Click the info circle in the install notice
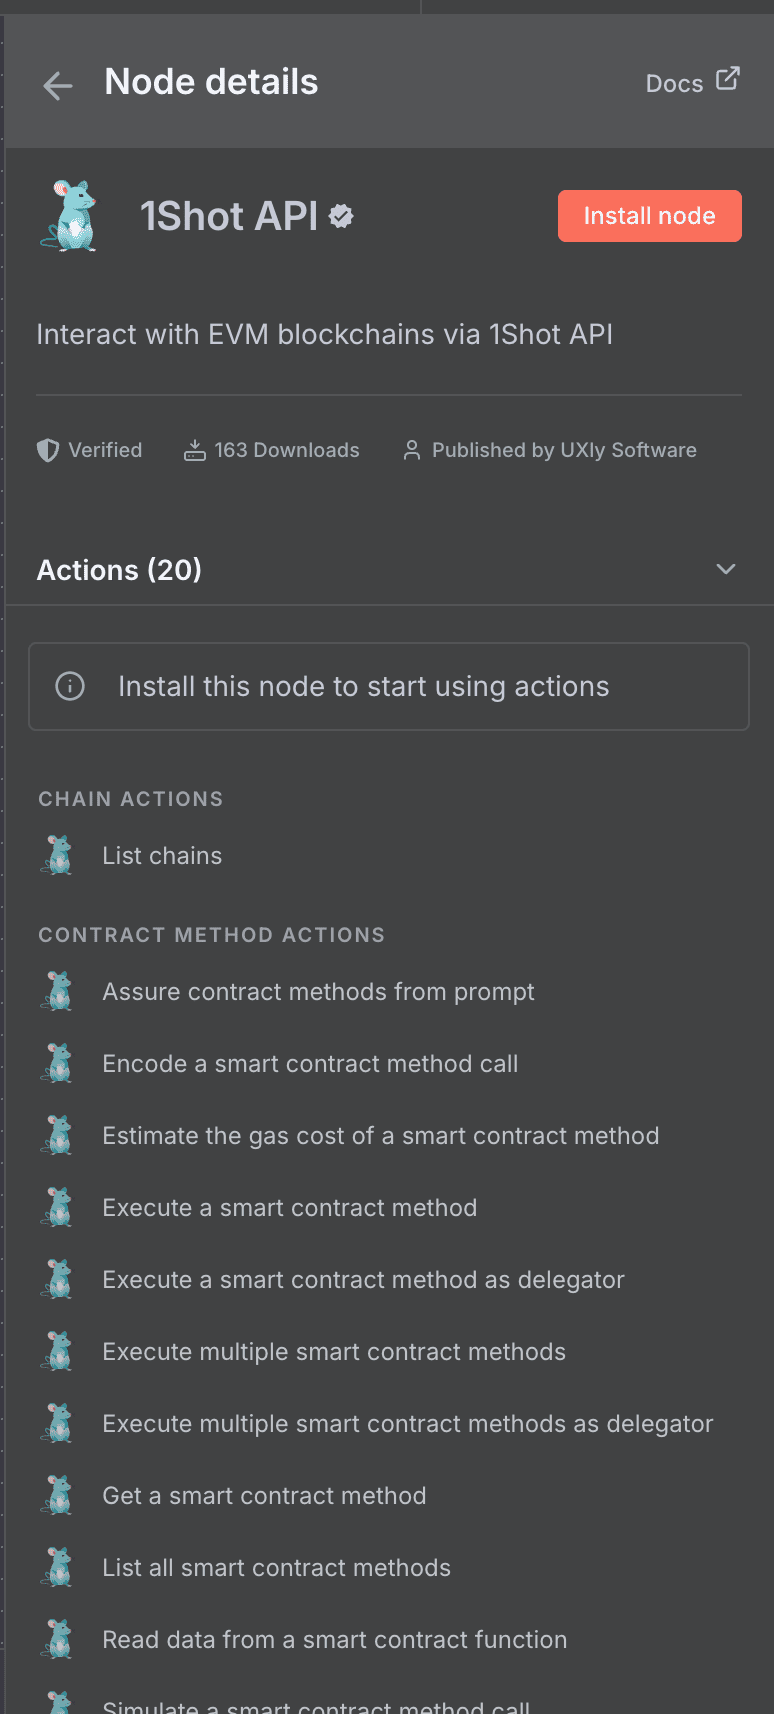 click(x=70, y=686)
